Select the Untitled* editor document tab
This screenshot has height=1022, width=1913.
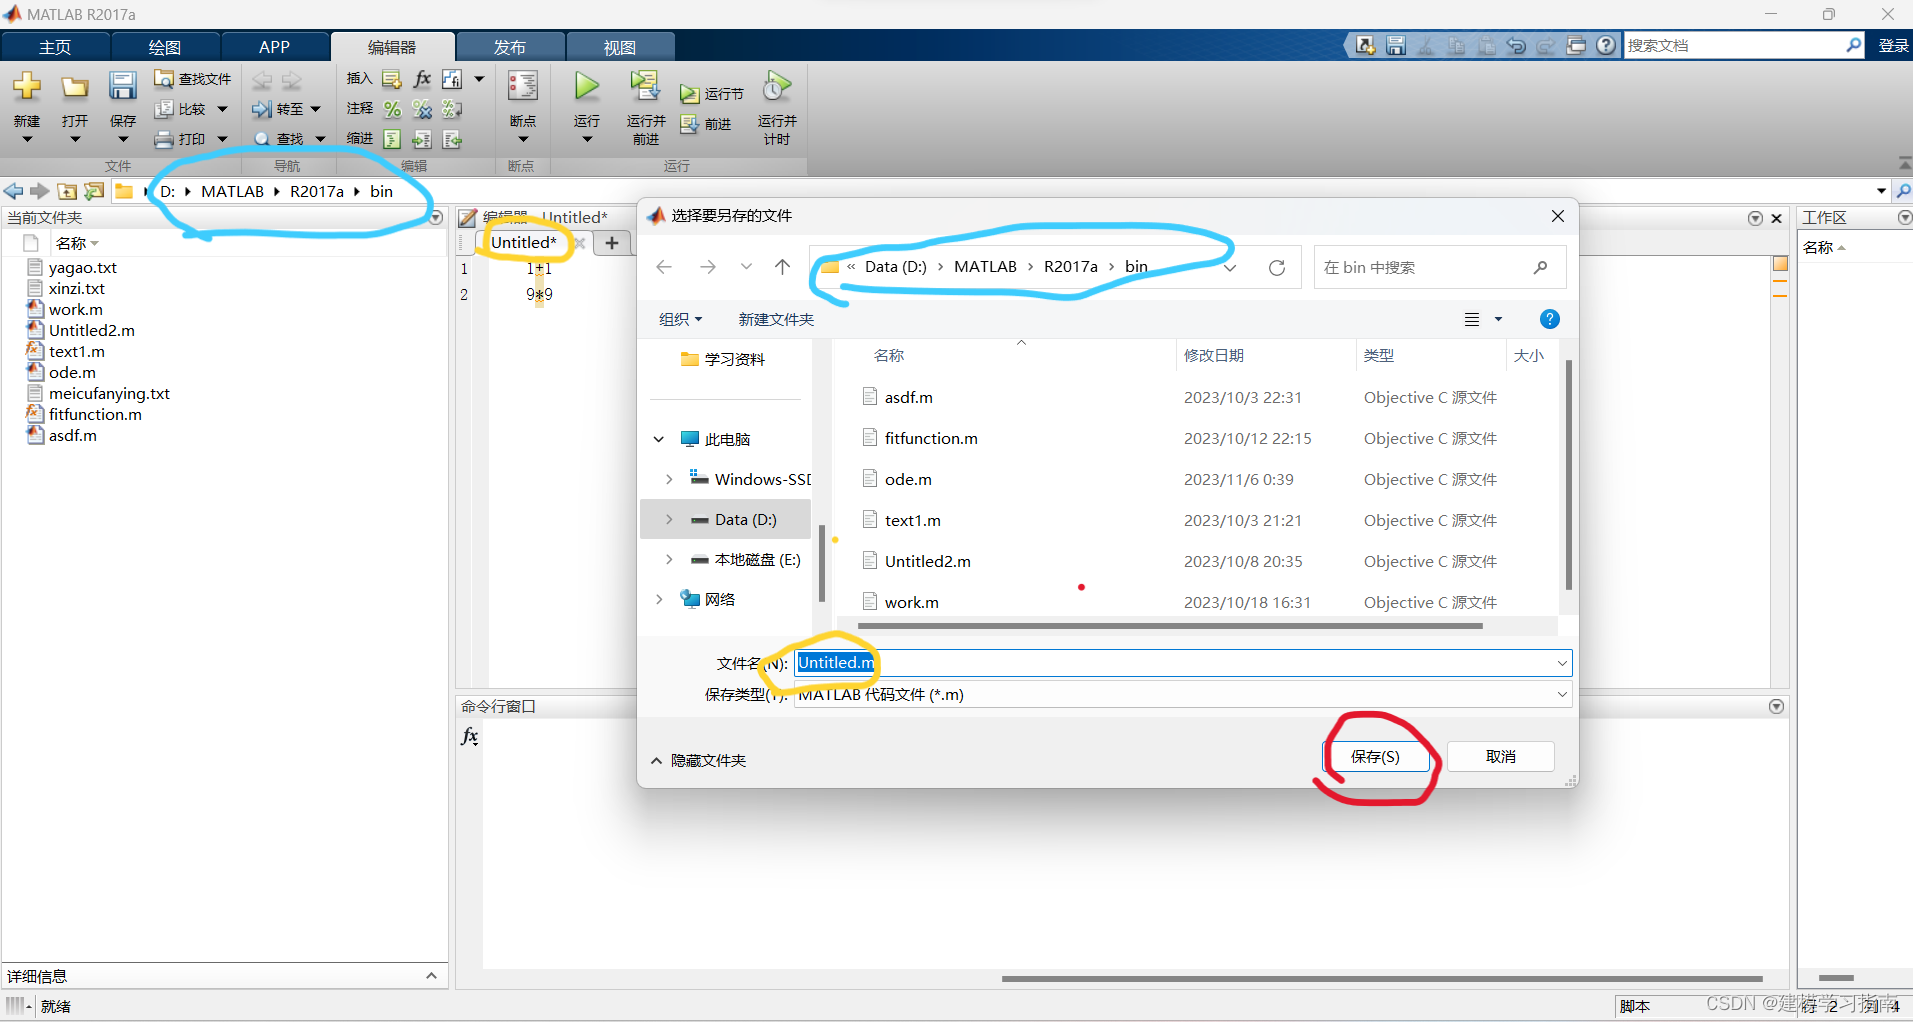[524, 243]
